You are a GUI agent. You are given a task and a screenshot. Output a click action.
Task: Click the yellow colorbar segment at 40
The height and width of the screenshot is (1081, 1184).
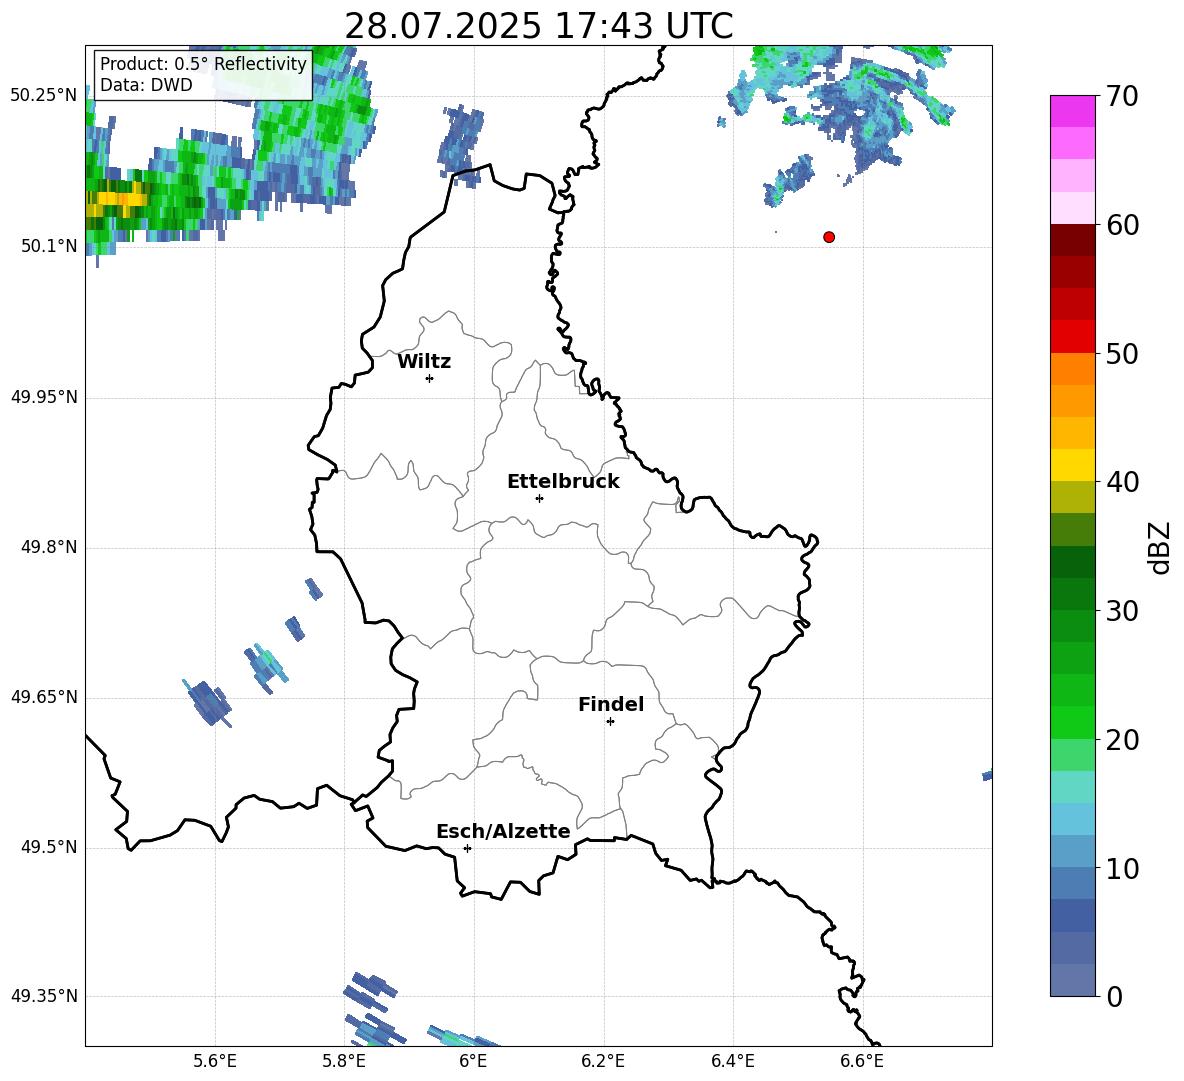(1072, 465)
